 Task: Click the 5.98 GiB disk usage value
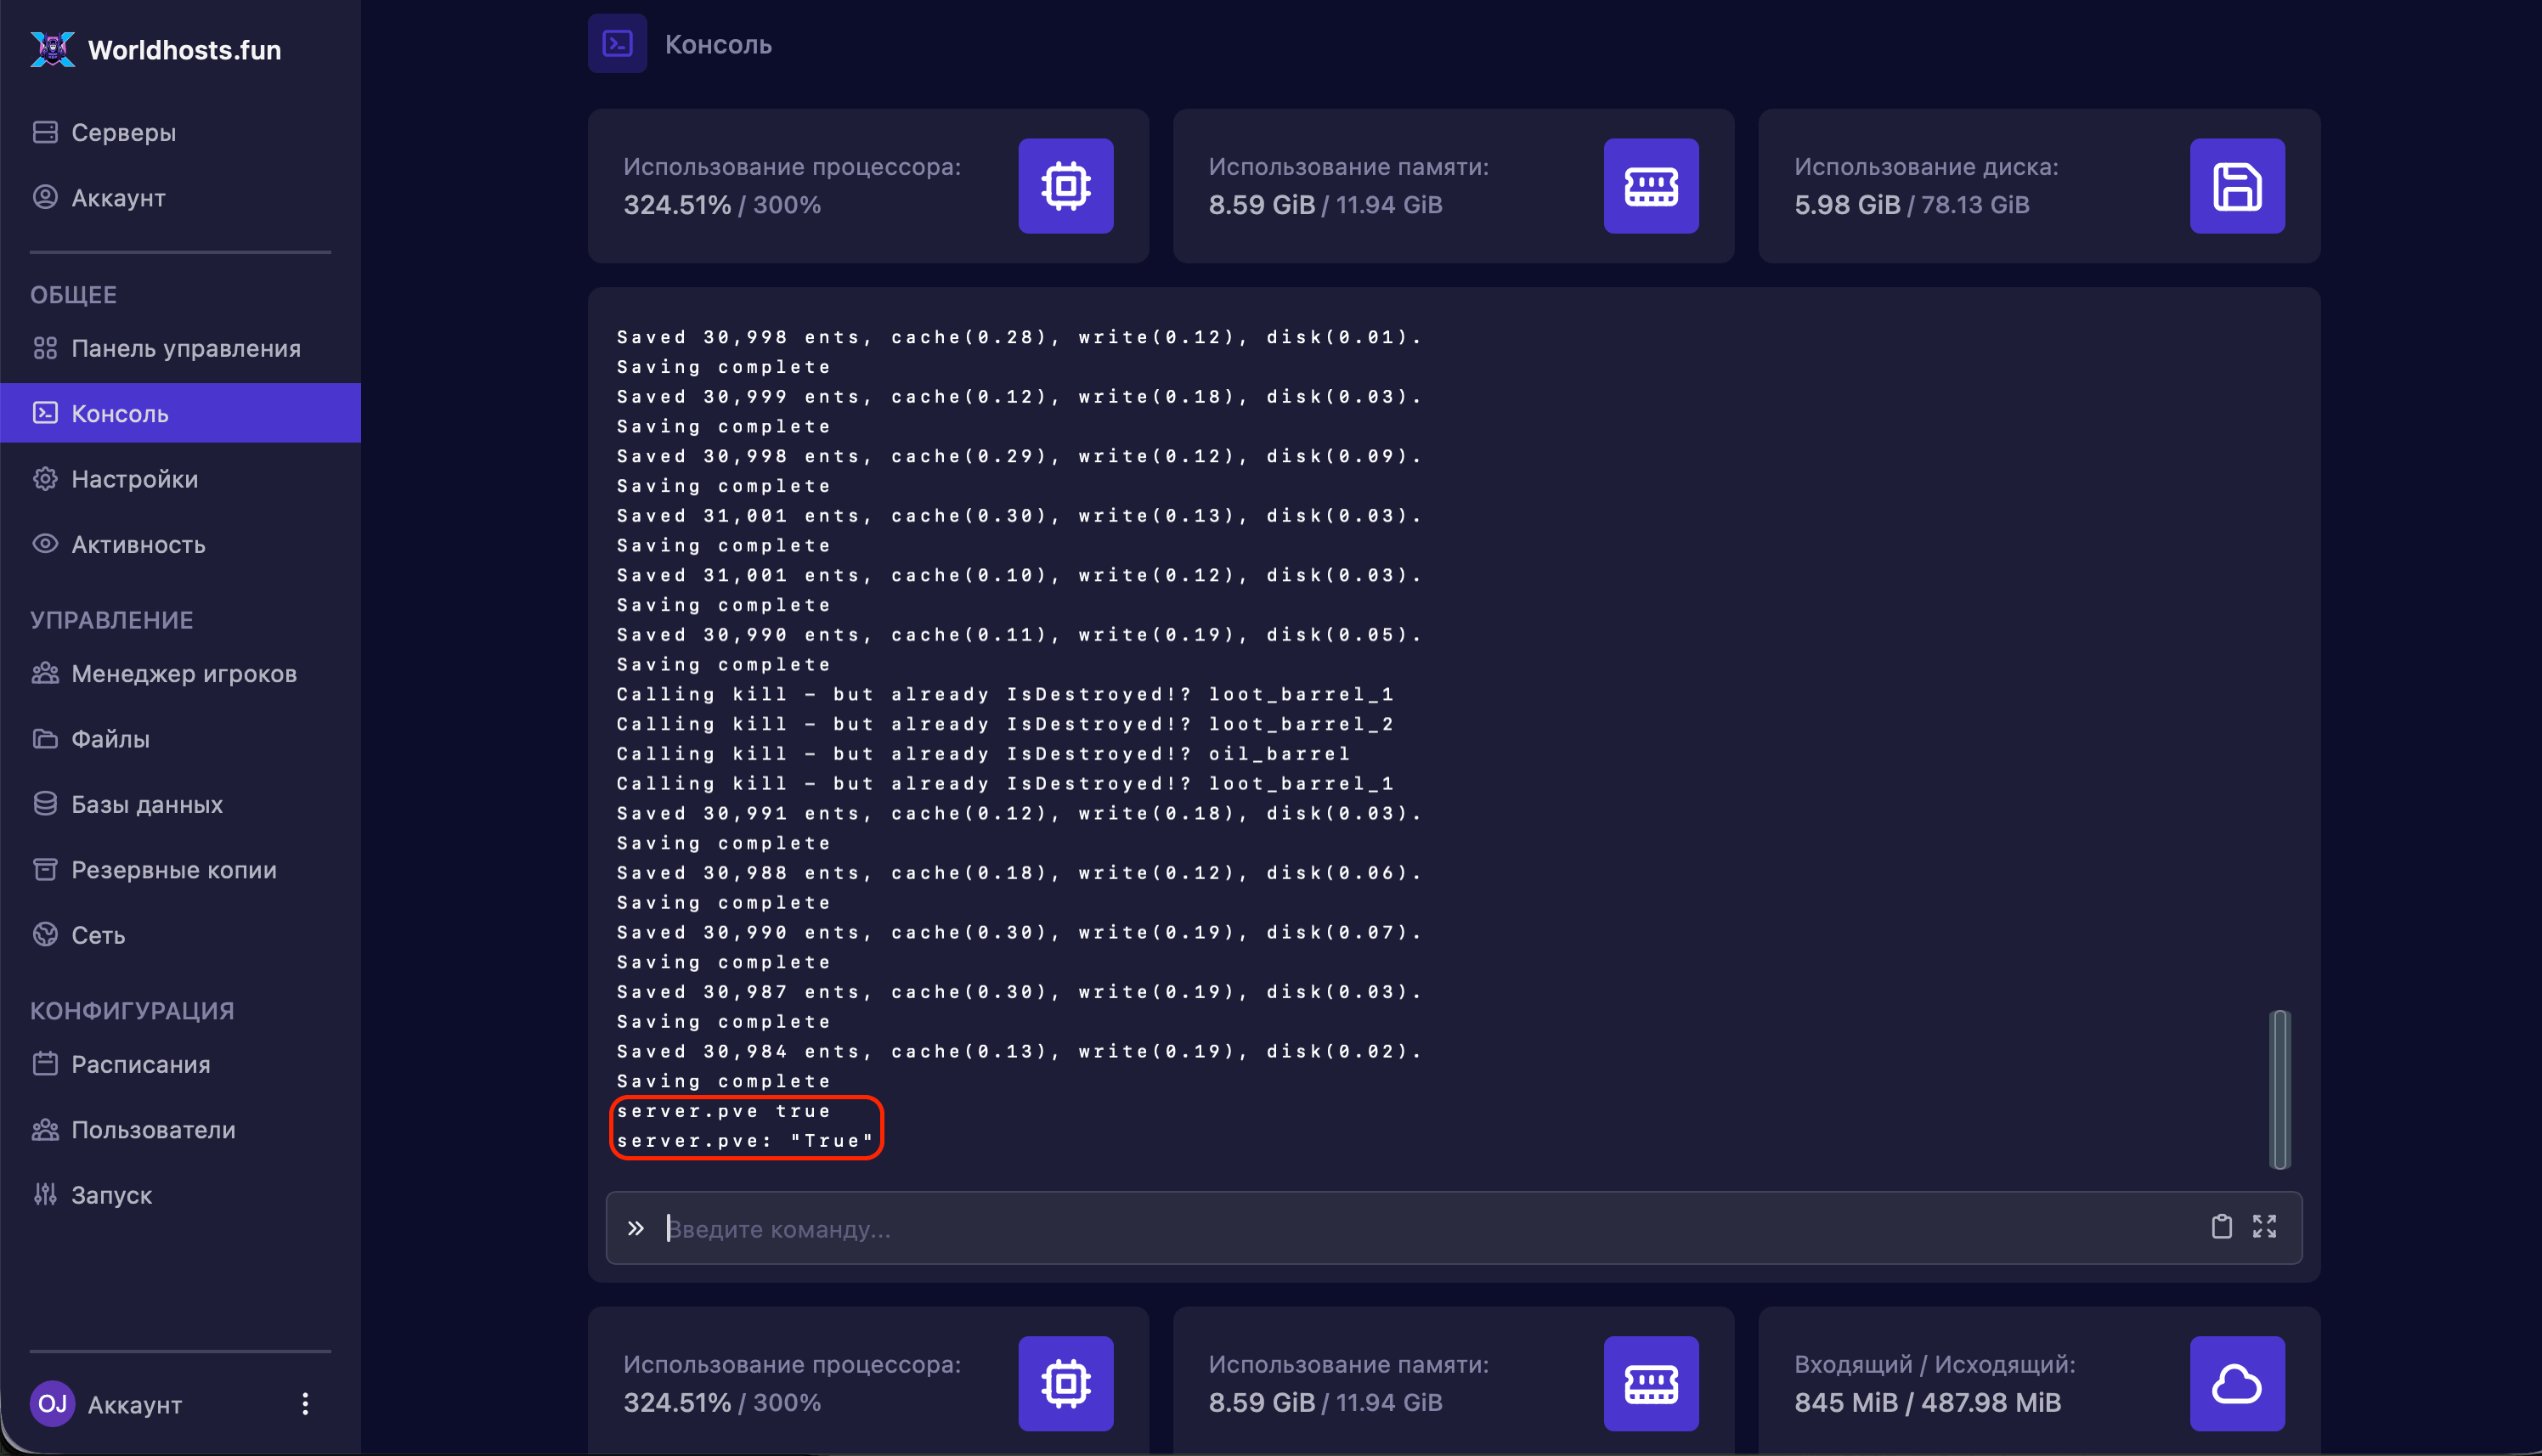coord(1847,205)
